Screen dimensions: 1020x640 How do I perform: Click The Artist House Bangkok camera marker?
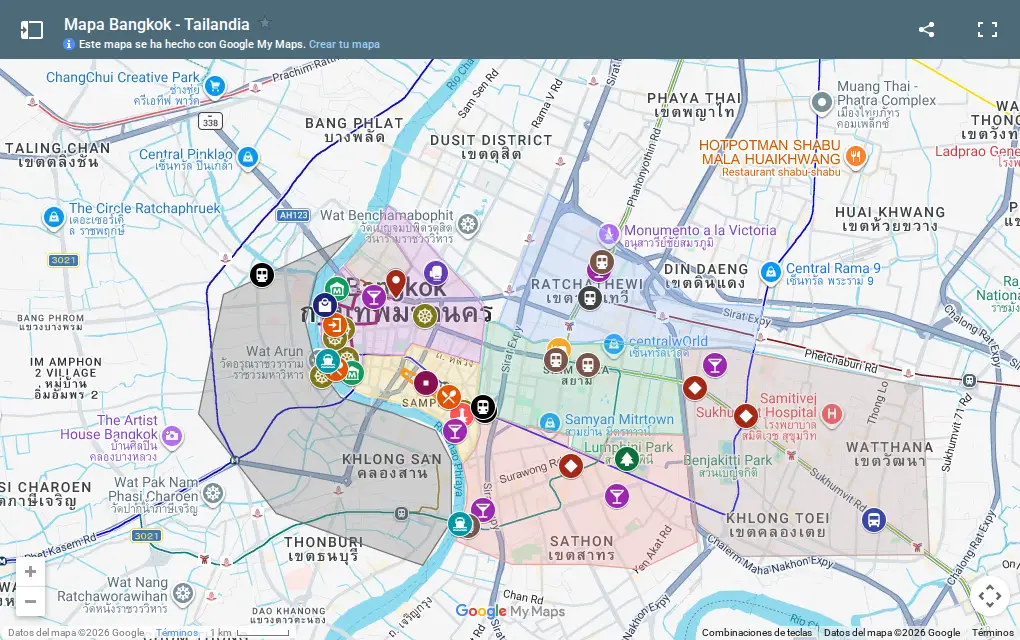(x=172, y=436)
